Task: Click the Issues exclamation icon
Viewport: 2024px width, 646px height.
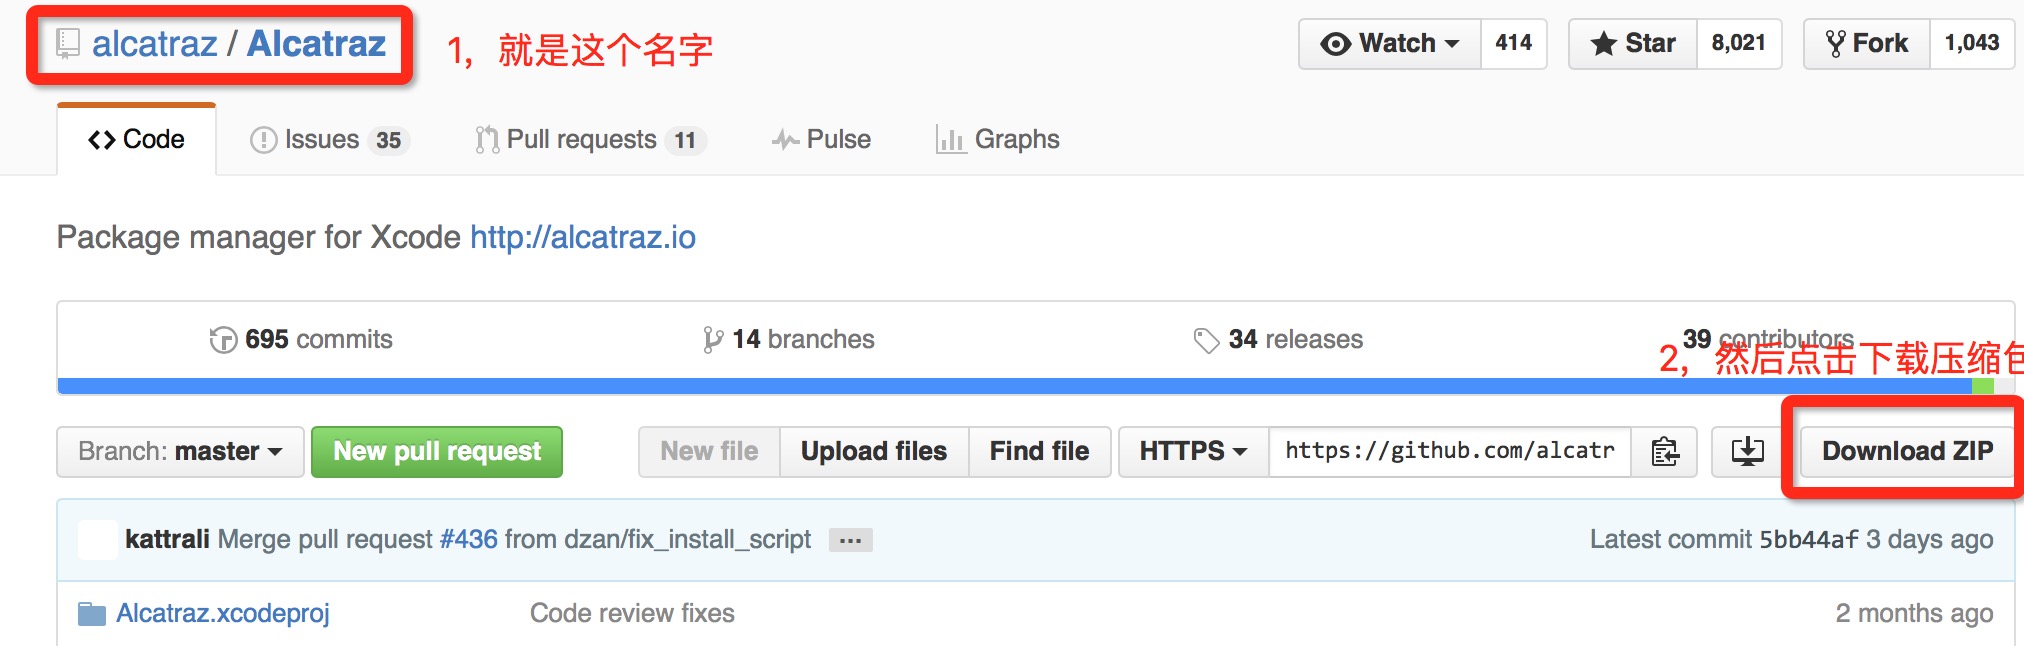Action: 263,140
